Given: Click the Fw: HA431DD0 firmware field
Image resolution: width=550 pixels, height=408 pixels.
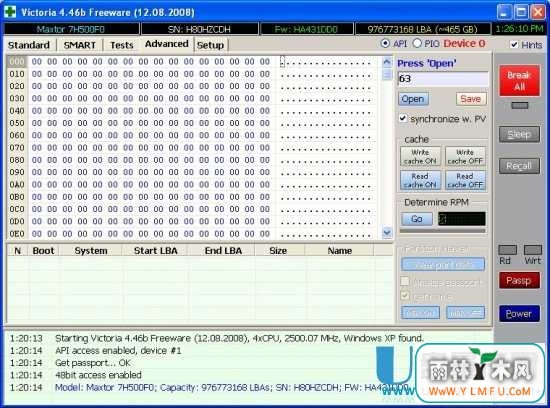Looking at the screenshot, I should 306,29.
